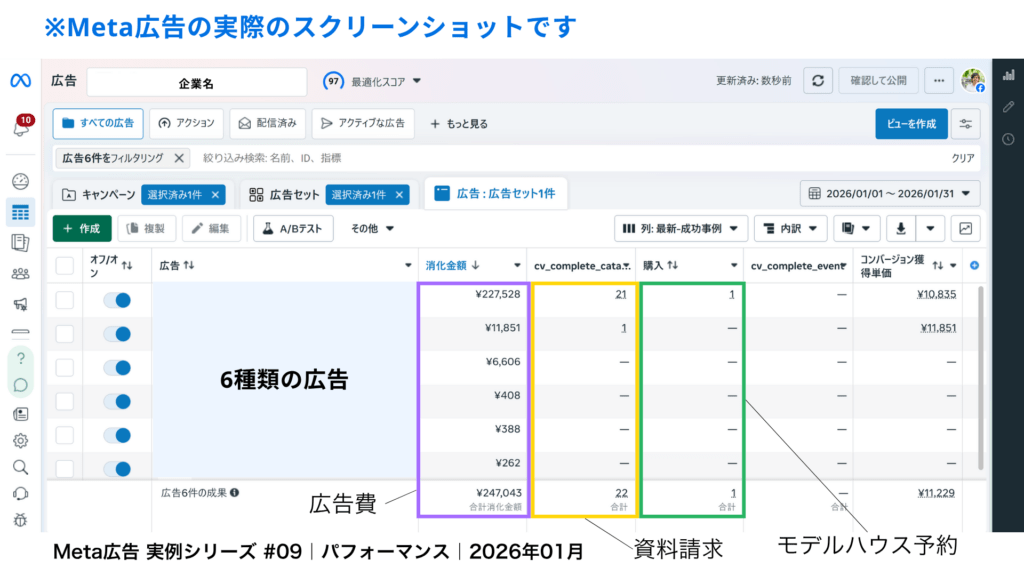
Task: Open the 消化金額 column menu arrow
Action: (x=517, y=265)
